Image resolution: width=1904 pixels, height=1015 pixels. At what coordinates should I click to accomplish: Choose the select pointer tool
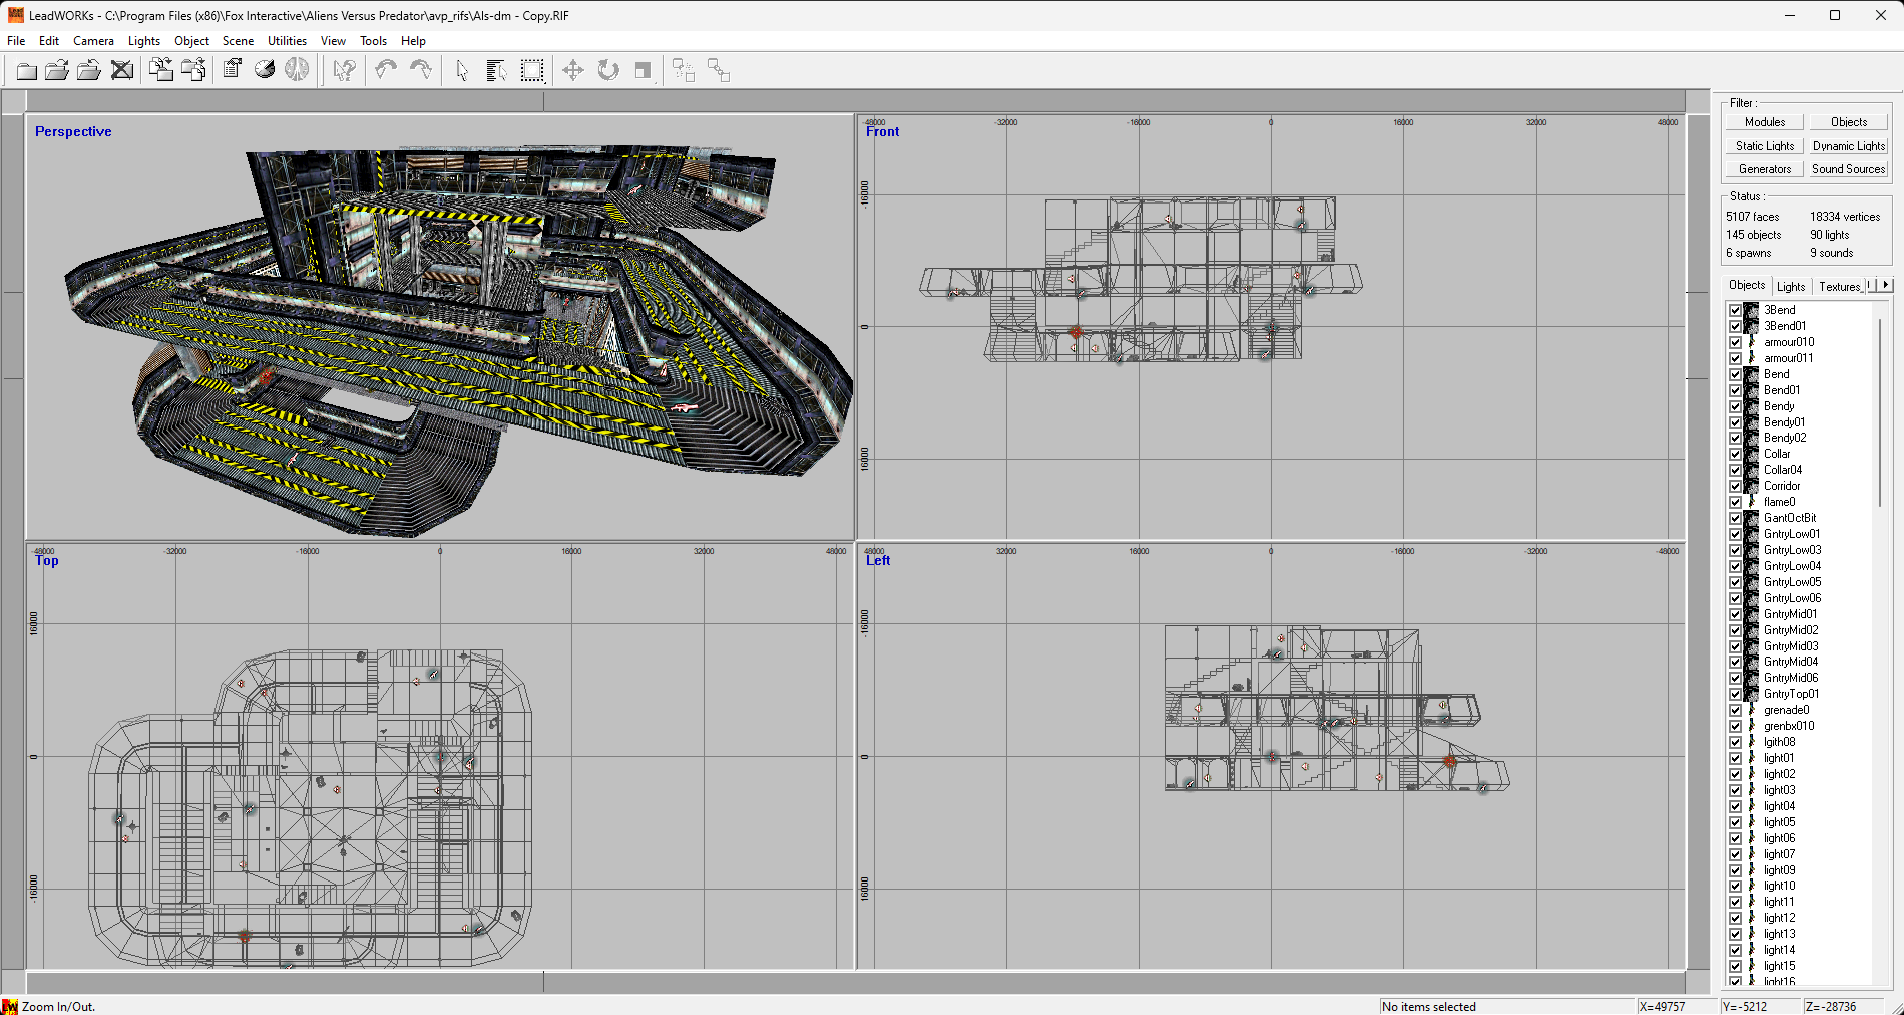click(x=462, y=70)
